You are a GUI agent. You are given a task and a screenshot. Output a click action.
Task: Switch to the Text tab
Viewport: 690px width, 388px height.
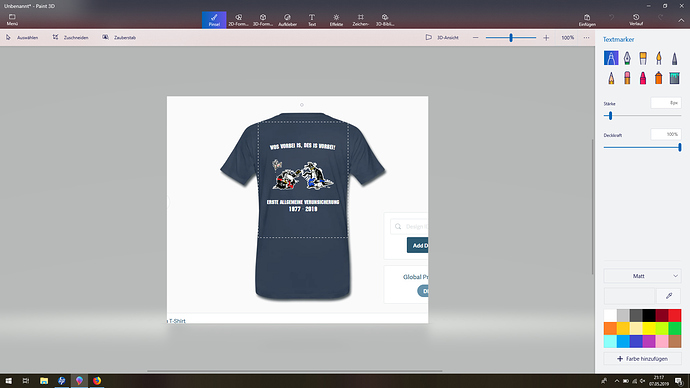click(312, 20)
